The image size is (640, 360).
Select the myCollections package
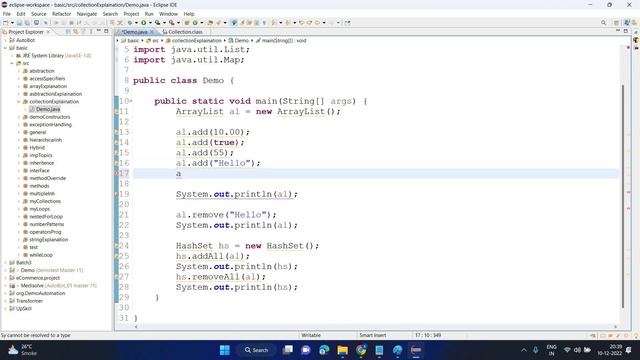(x=45, y=201)
